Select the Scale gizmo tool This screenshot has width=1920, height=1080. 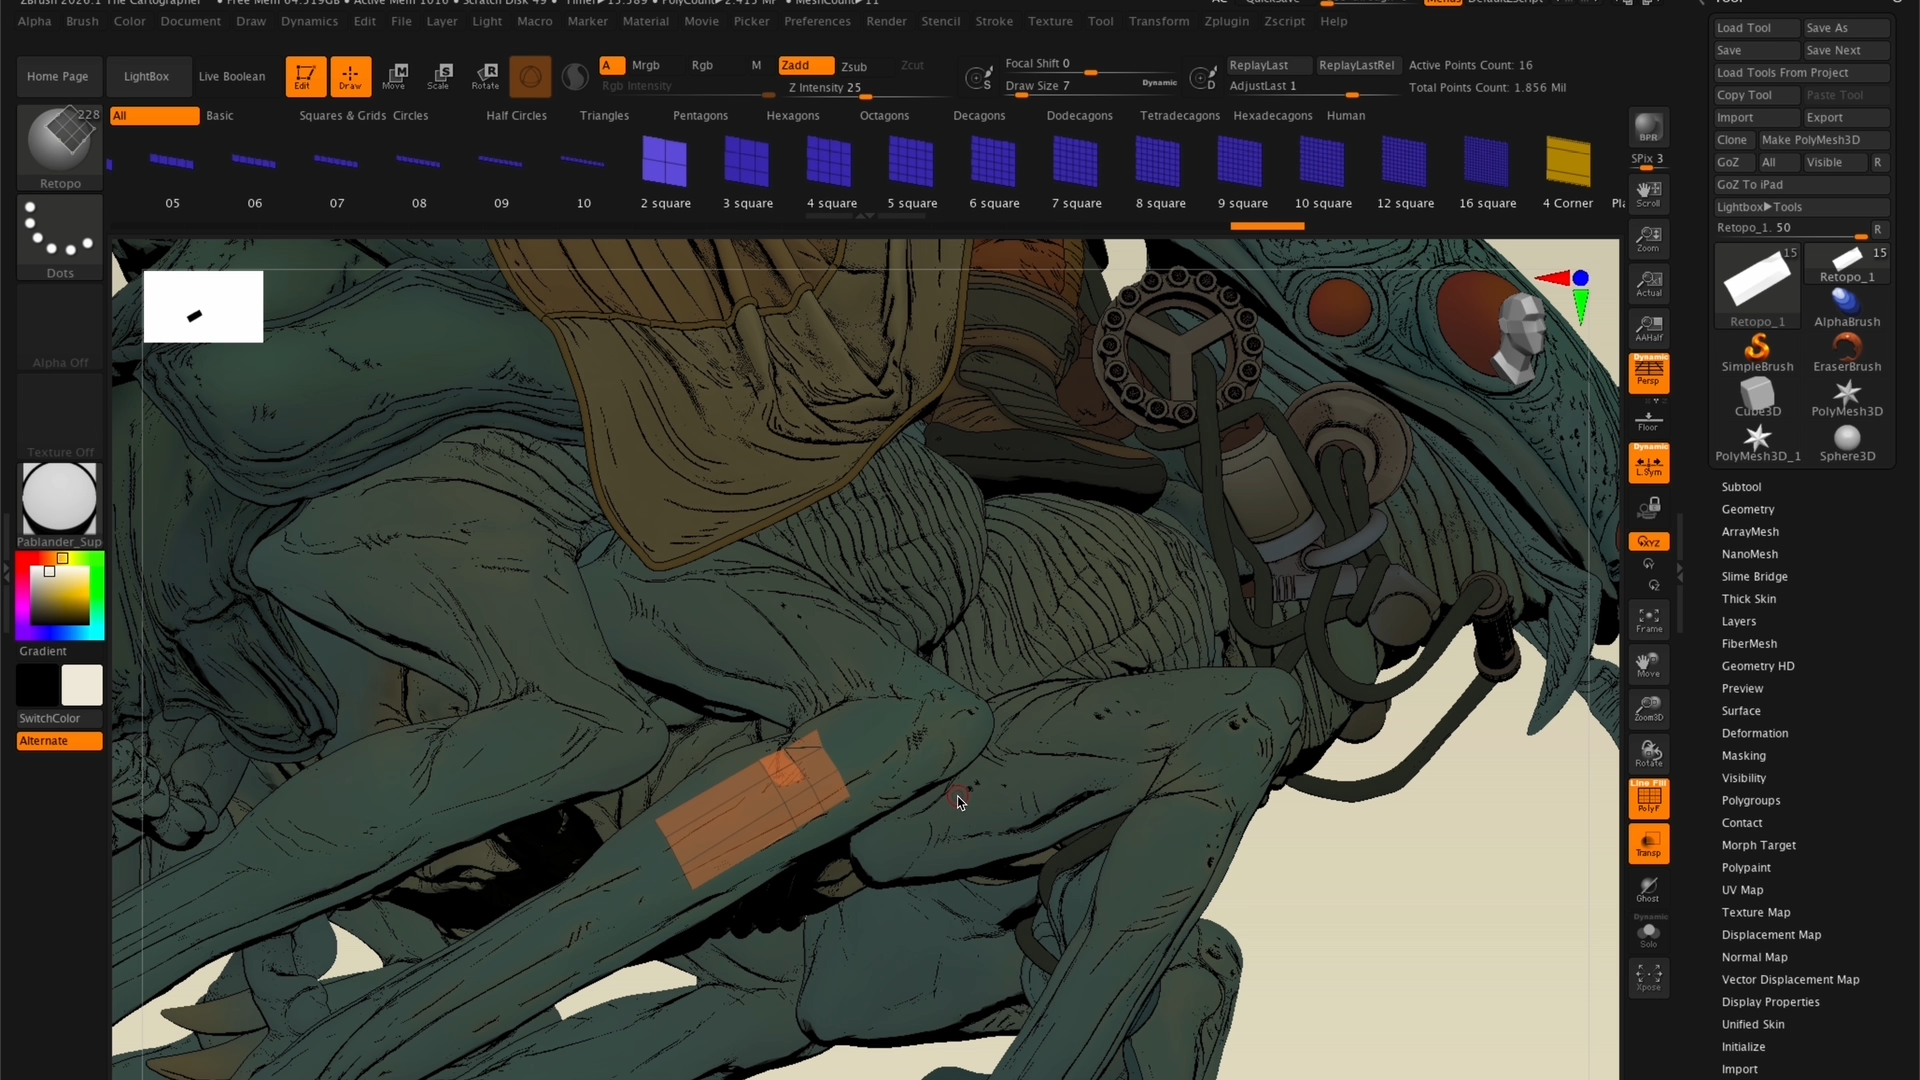point(440,75)
